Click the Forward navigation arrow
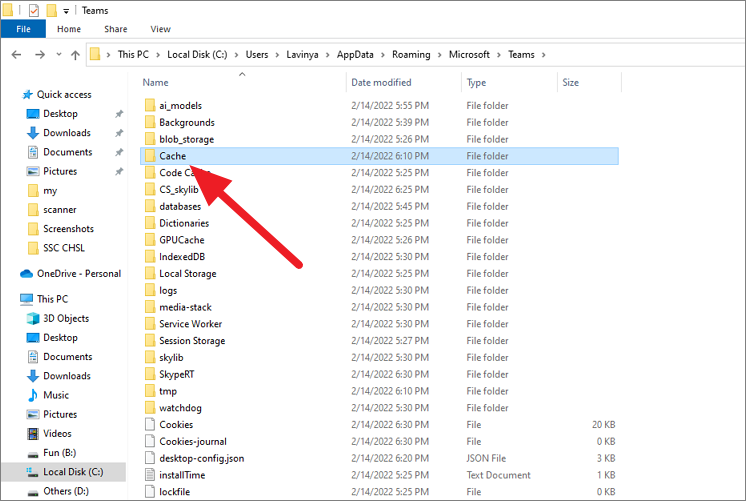Viewport: 746px width, 501px height. coord(40,55)
